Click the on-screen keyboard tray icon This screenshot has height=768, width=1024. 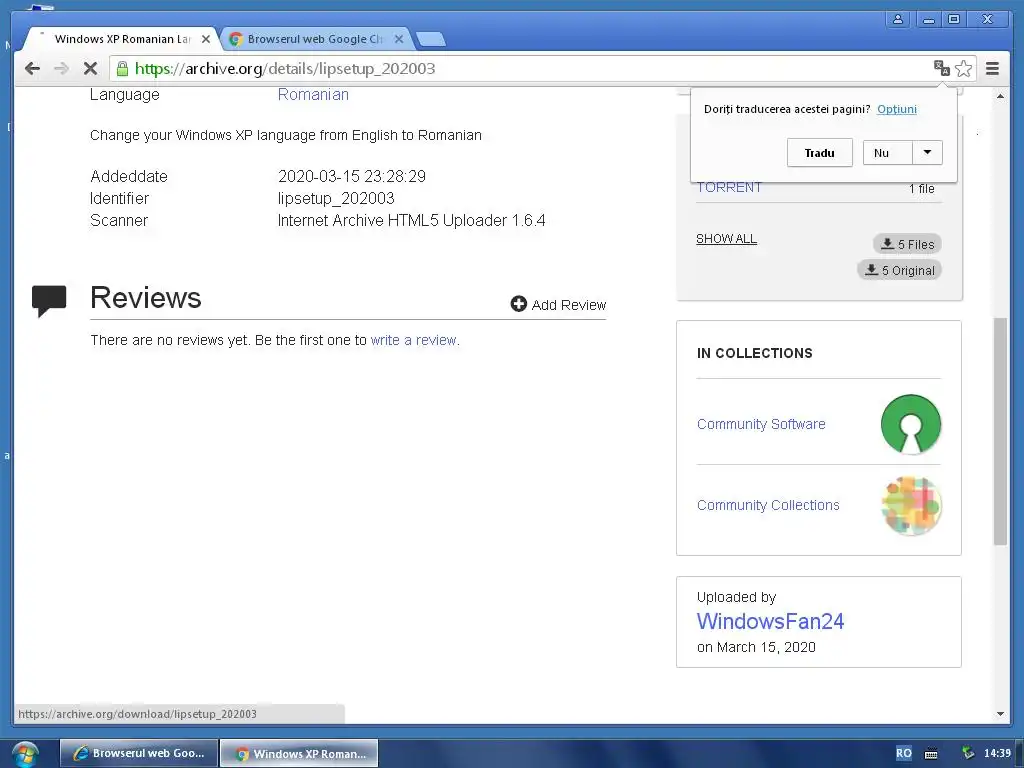[931, 754]
